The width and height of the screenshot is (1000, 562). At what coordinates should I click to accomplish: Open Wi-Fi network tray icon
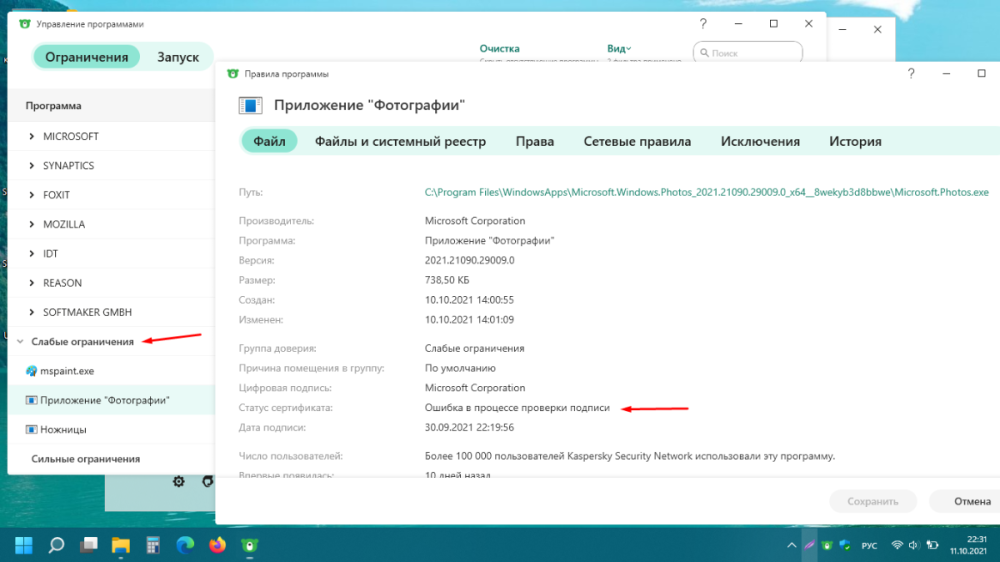[897, 545]
